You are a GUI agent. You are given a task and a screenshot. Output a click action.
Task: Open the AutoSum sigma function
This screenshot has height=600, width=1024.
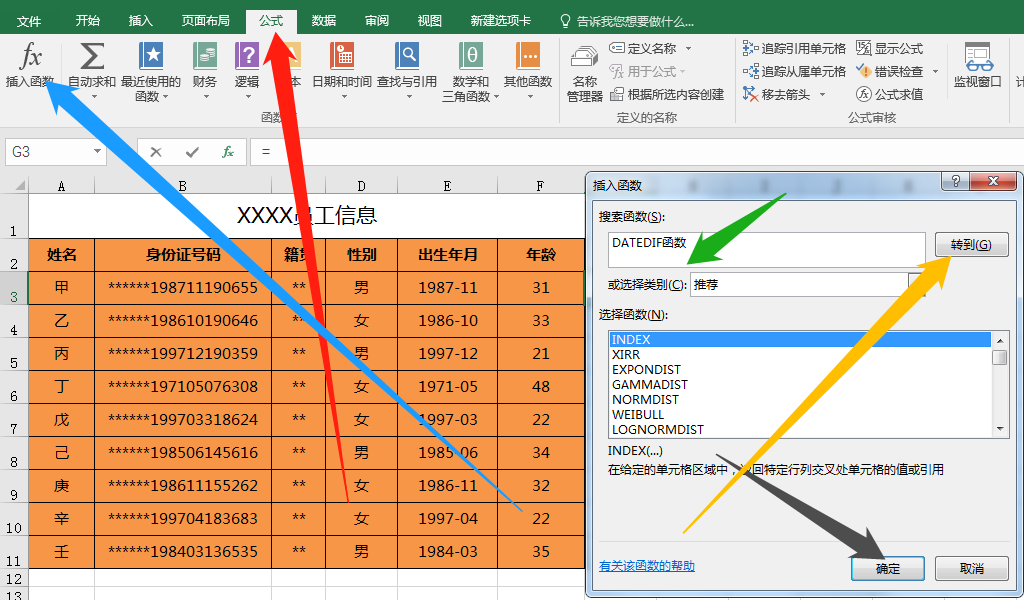click(x=92, y=56)
